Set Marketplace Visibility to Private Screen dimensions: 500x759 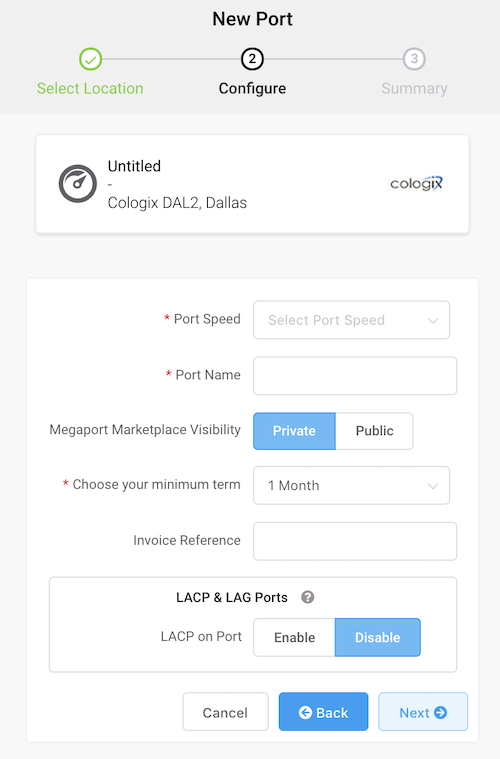tap(294, 431)
